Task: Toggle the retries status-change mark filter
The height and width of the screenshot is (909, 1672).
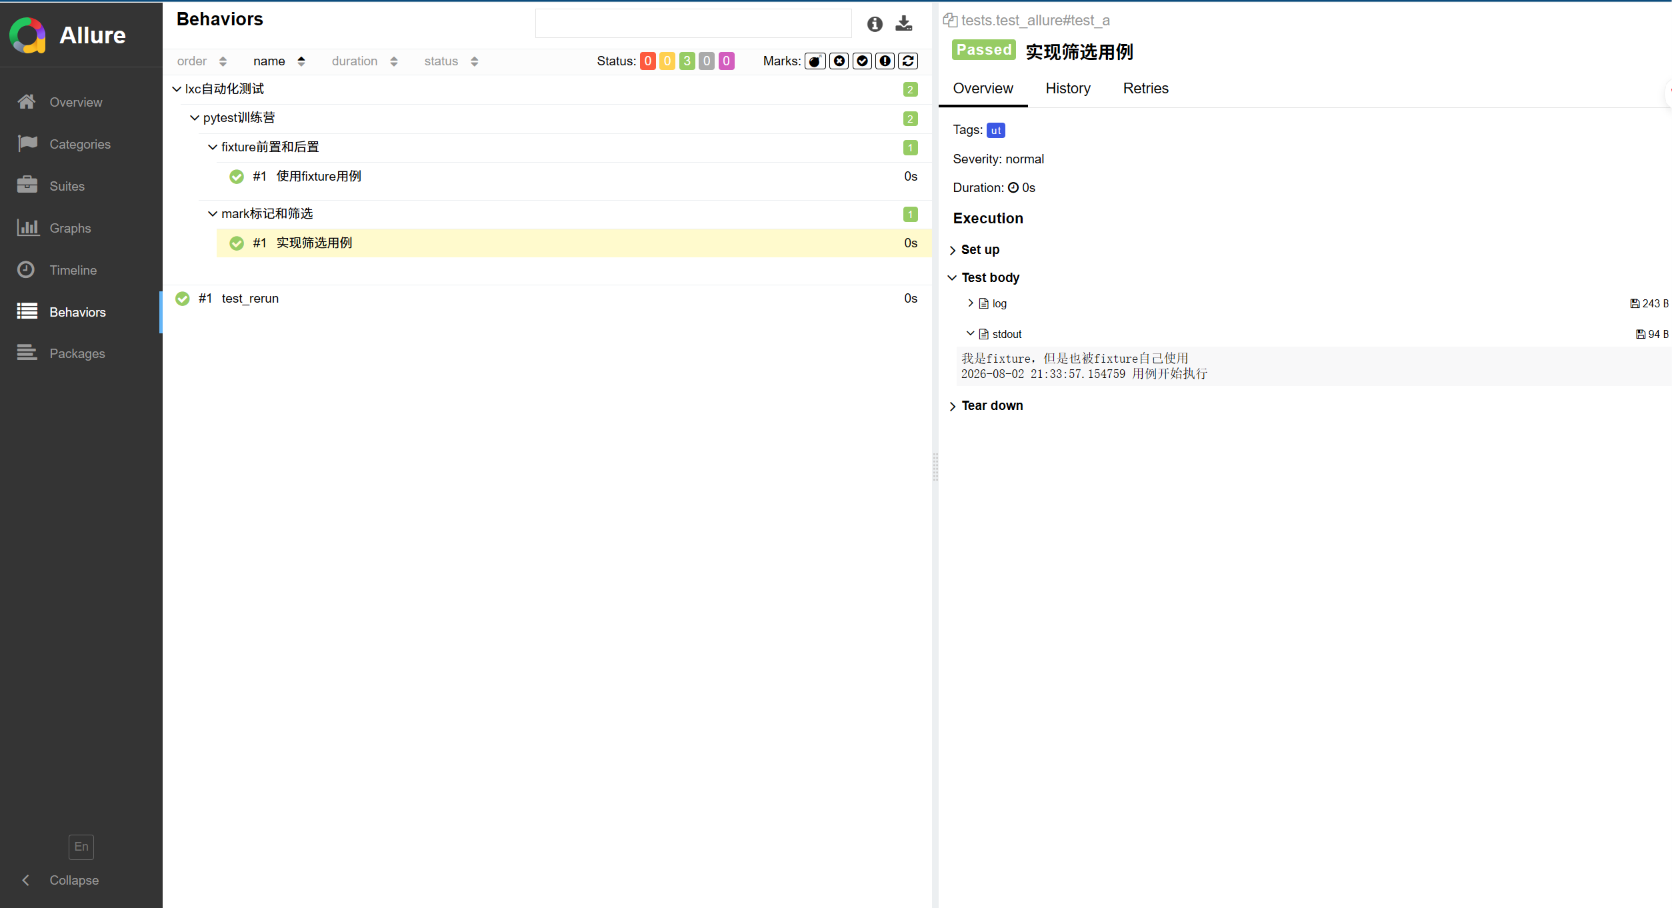Action: 908,61
